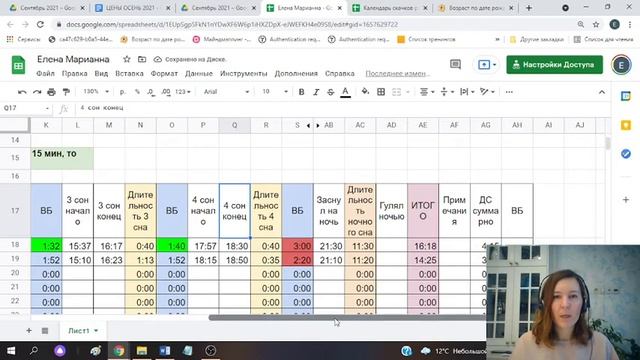Click the Google Sheets home logo
640x360 pixels.
tap(18, 65)
